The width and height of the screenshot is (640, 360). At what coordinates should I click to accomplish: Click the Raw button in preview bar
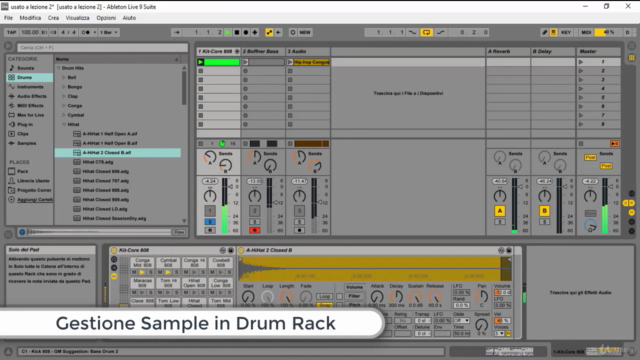[x=179, y=232]
